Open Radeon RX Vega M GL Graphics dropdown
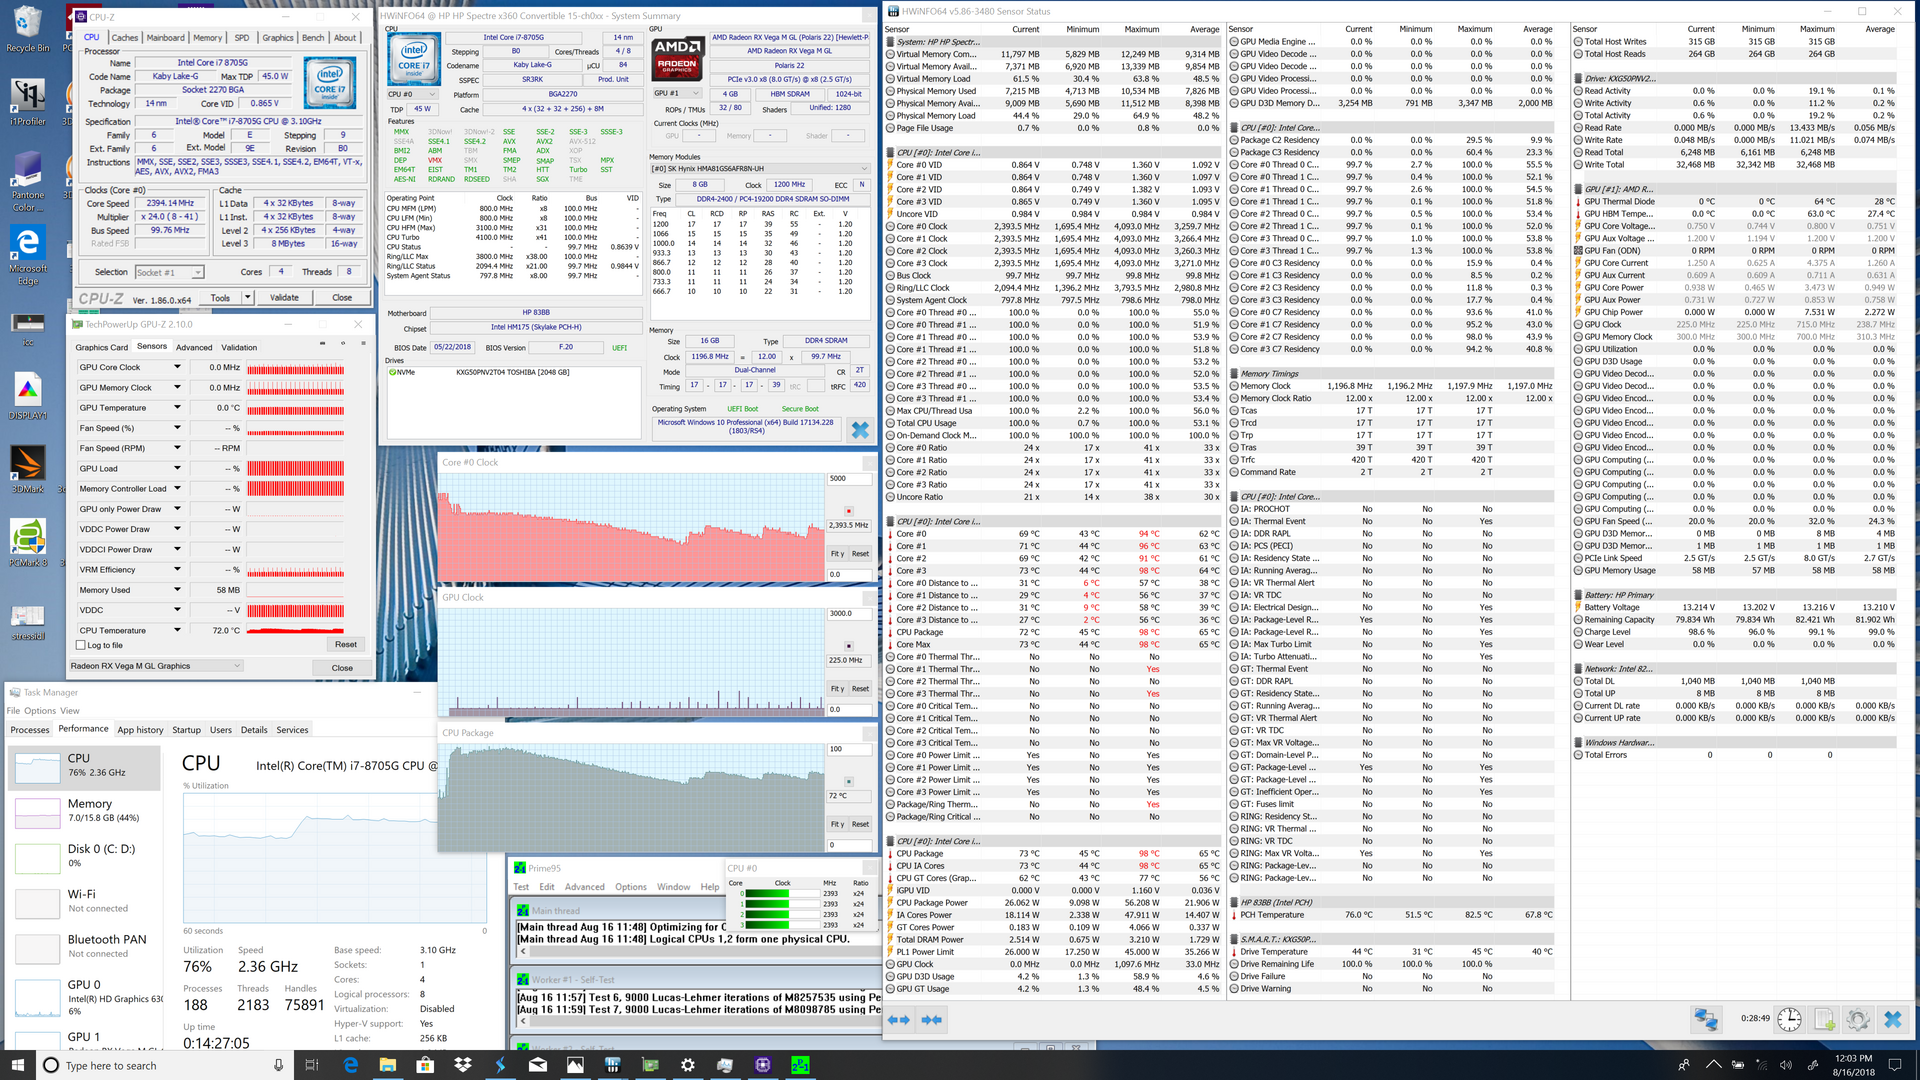Image resolution: width=1920 pixels, height=1080 pixels. click(x=156, y=666)
